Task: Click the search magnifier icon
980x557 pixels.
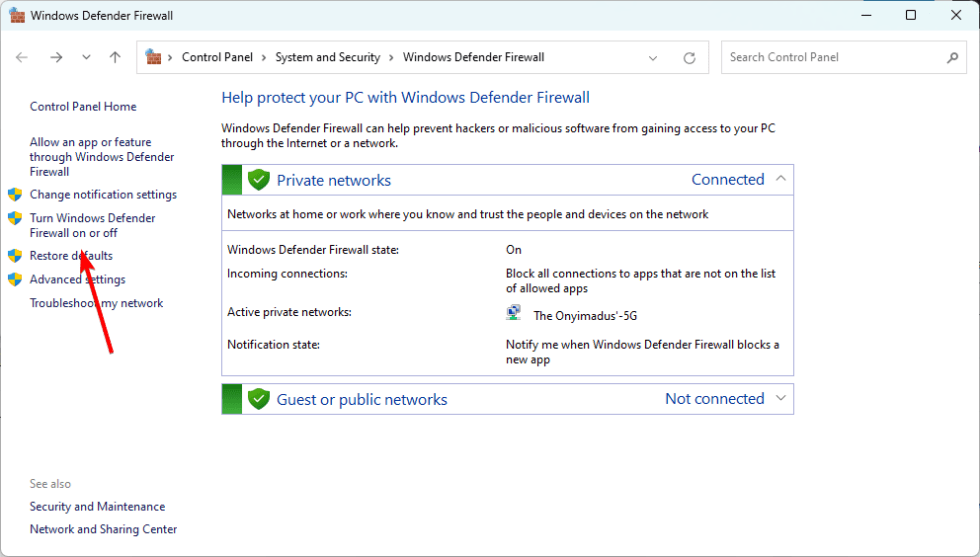Action: pos(953,58)
